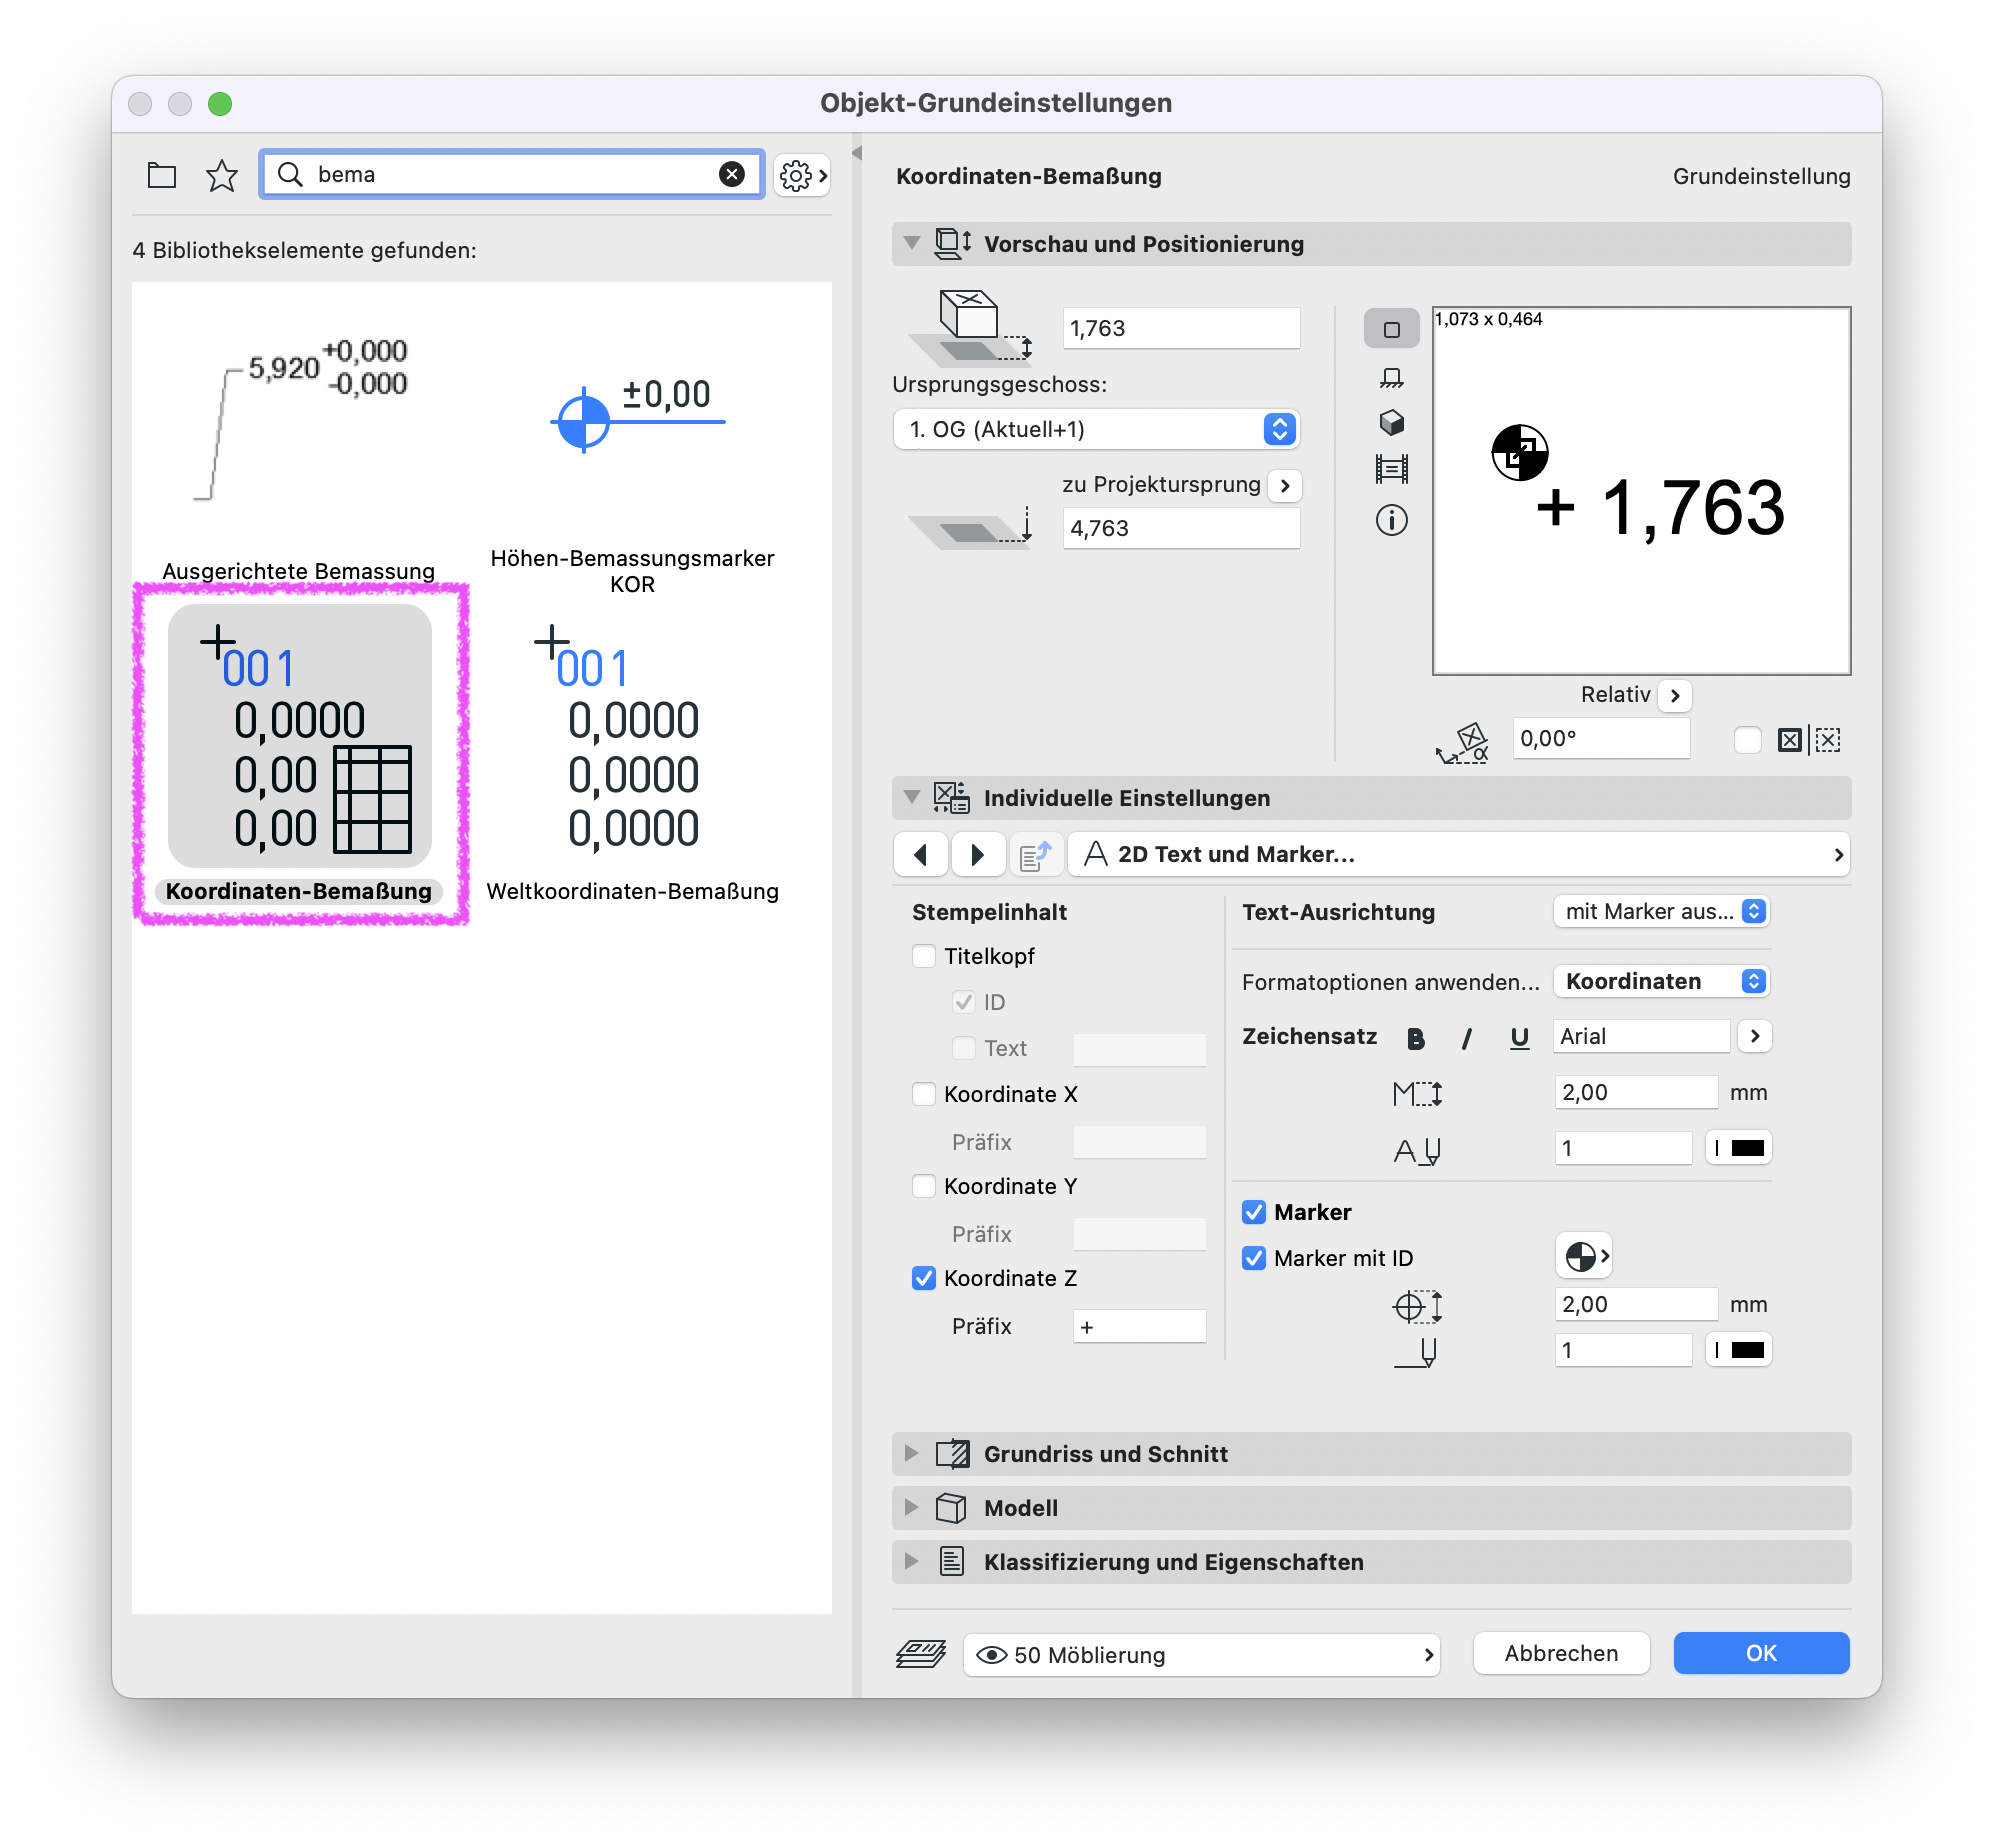Click the 1,763 elevation input field
The image size is (1994, 1846).
1181,328
